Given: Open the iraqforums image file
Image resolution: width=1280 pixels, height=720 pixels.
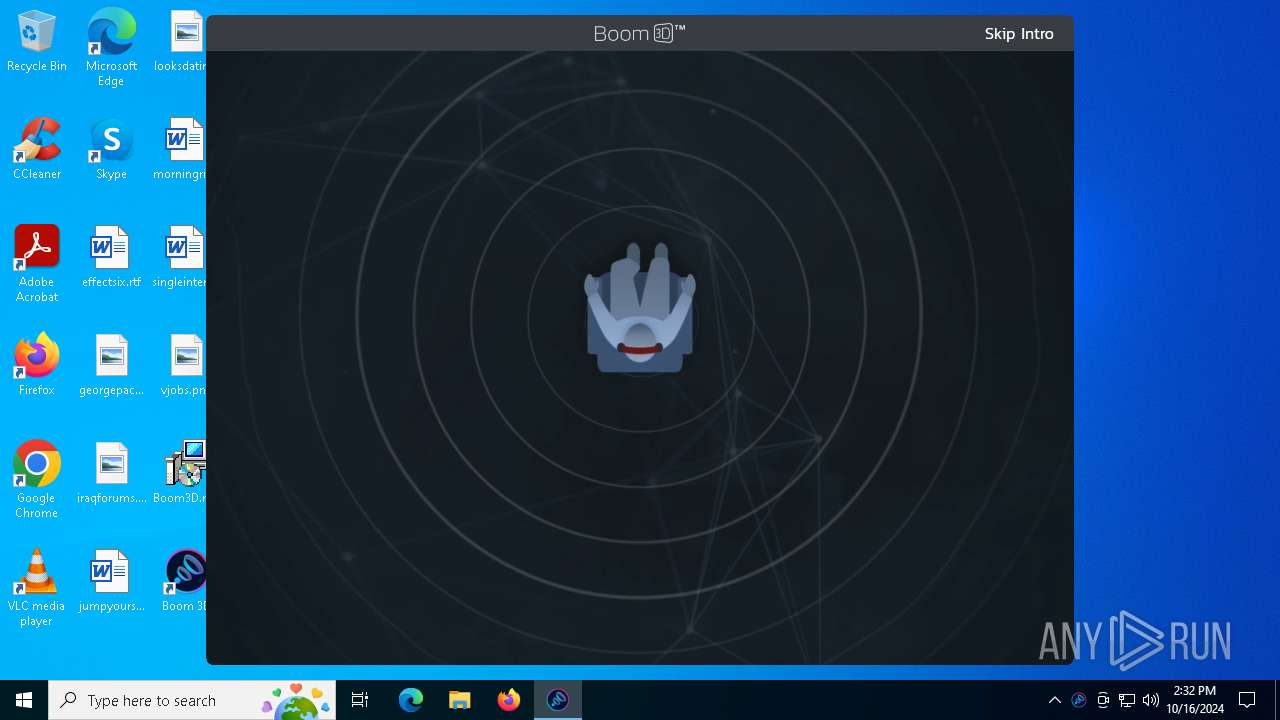Looking at the screenshot, I should click(111, 474).
